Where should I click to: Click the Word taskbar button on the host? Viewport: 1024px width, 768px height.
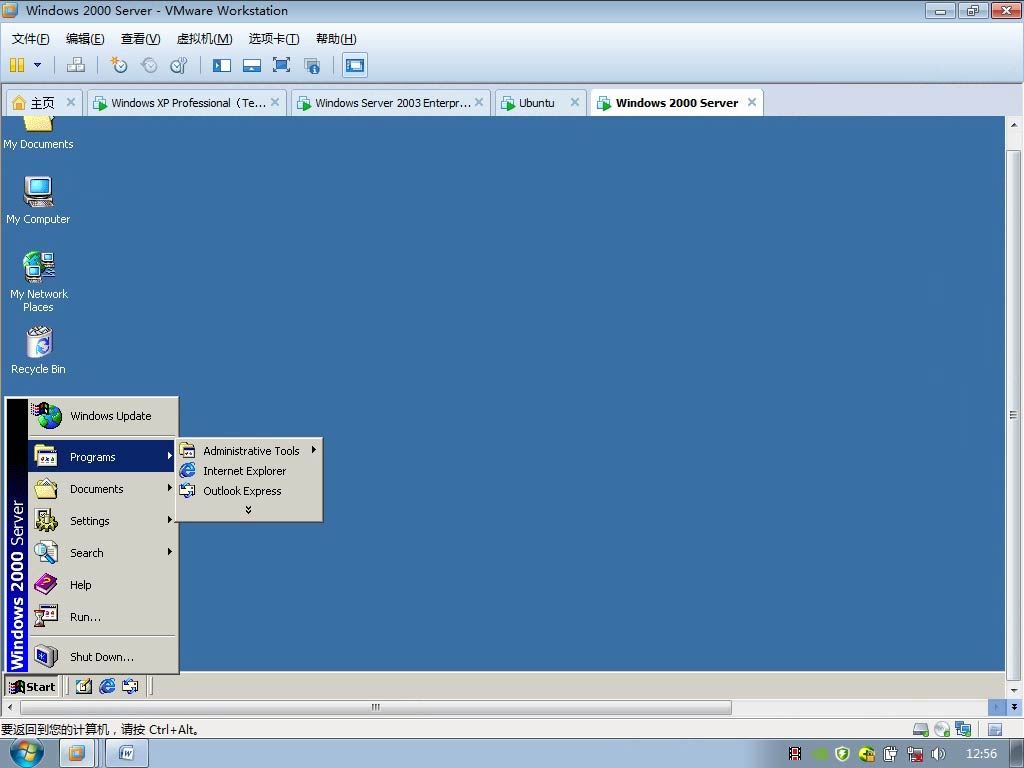[127, 754]
